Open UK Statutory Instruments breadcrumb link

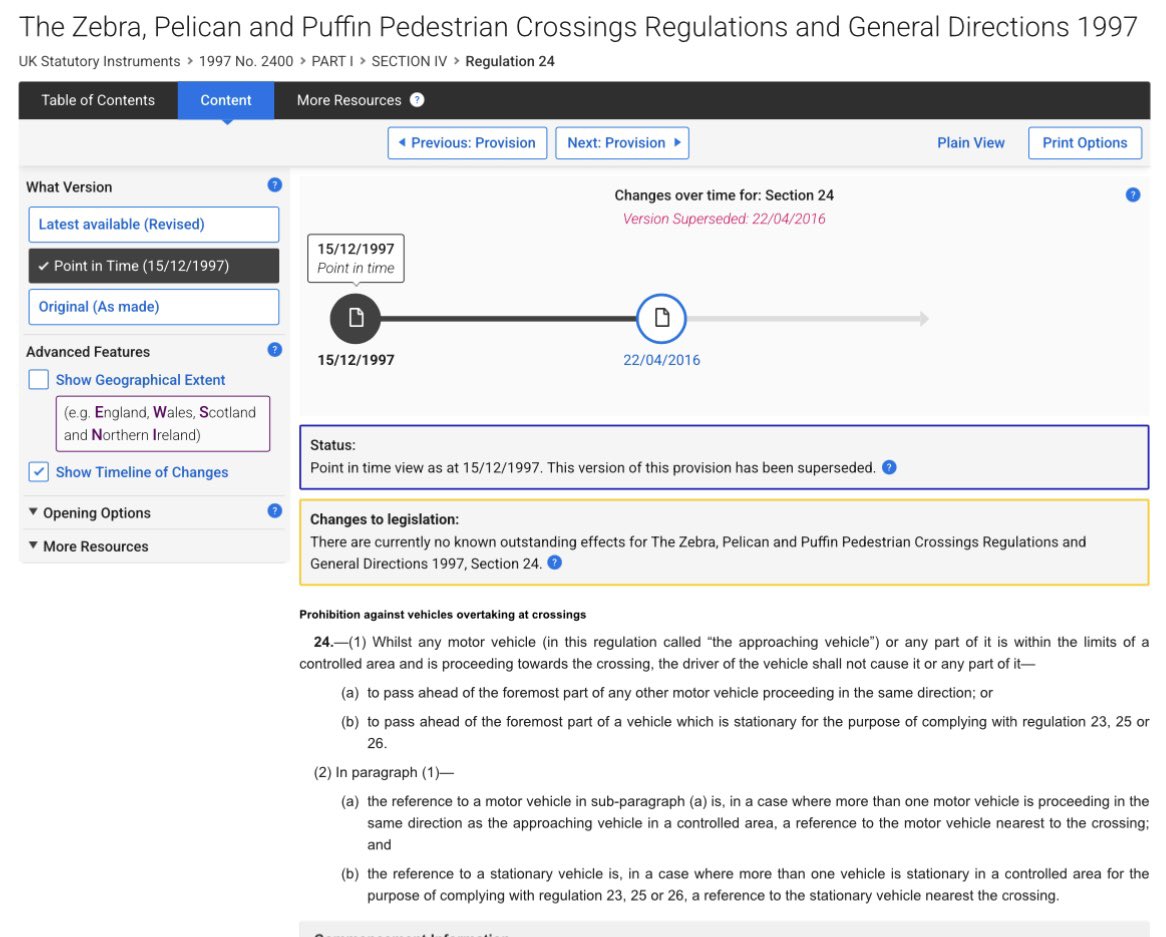100,61
